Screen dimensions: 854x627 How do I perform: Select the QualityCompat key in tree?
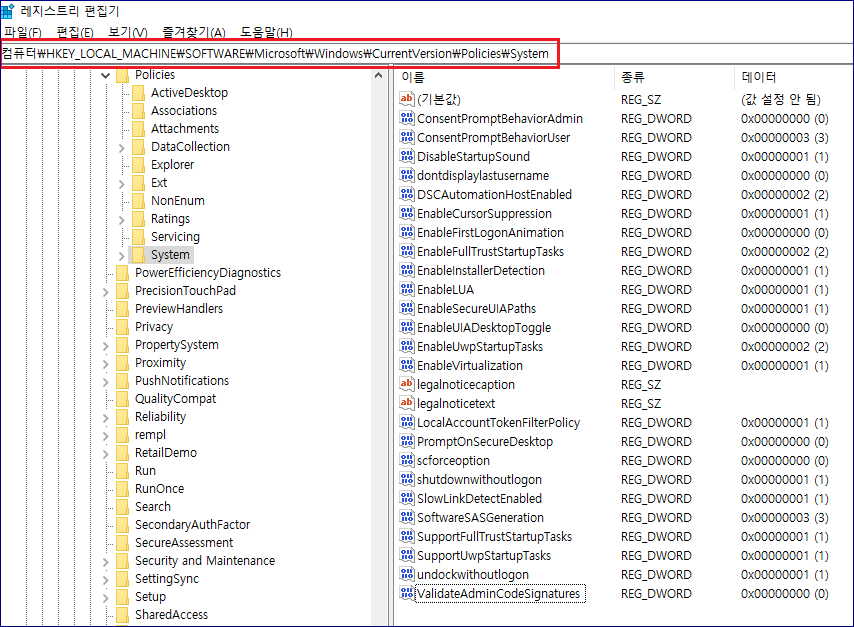click(x=175, y=399)
